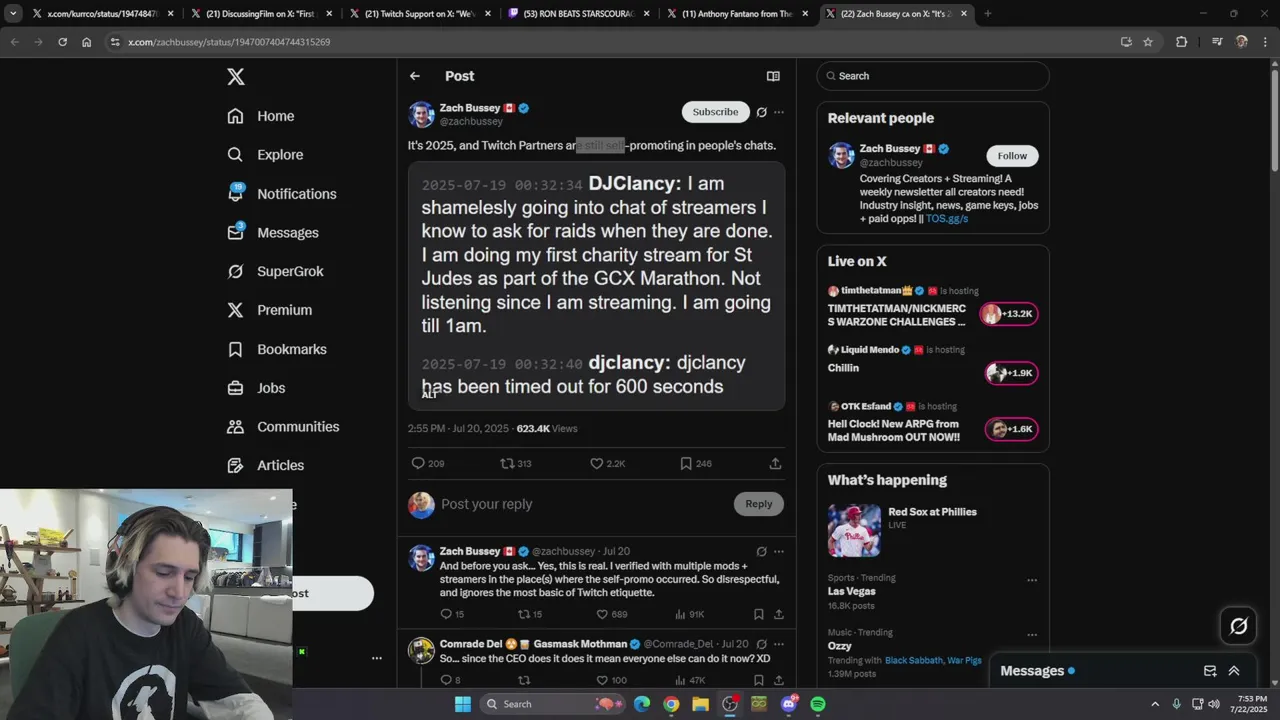Click the Search box on X
Viewport: 1280px width, 720px height.
pyautogui.click(x=933, y=76)
